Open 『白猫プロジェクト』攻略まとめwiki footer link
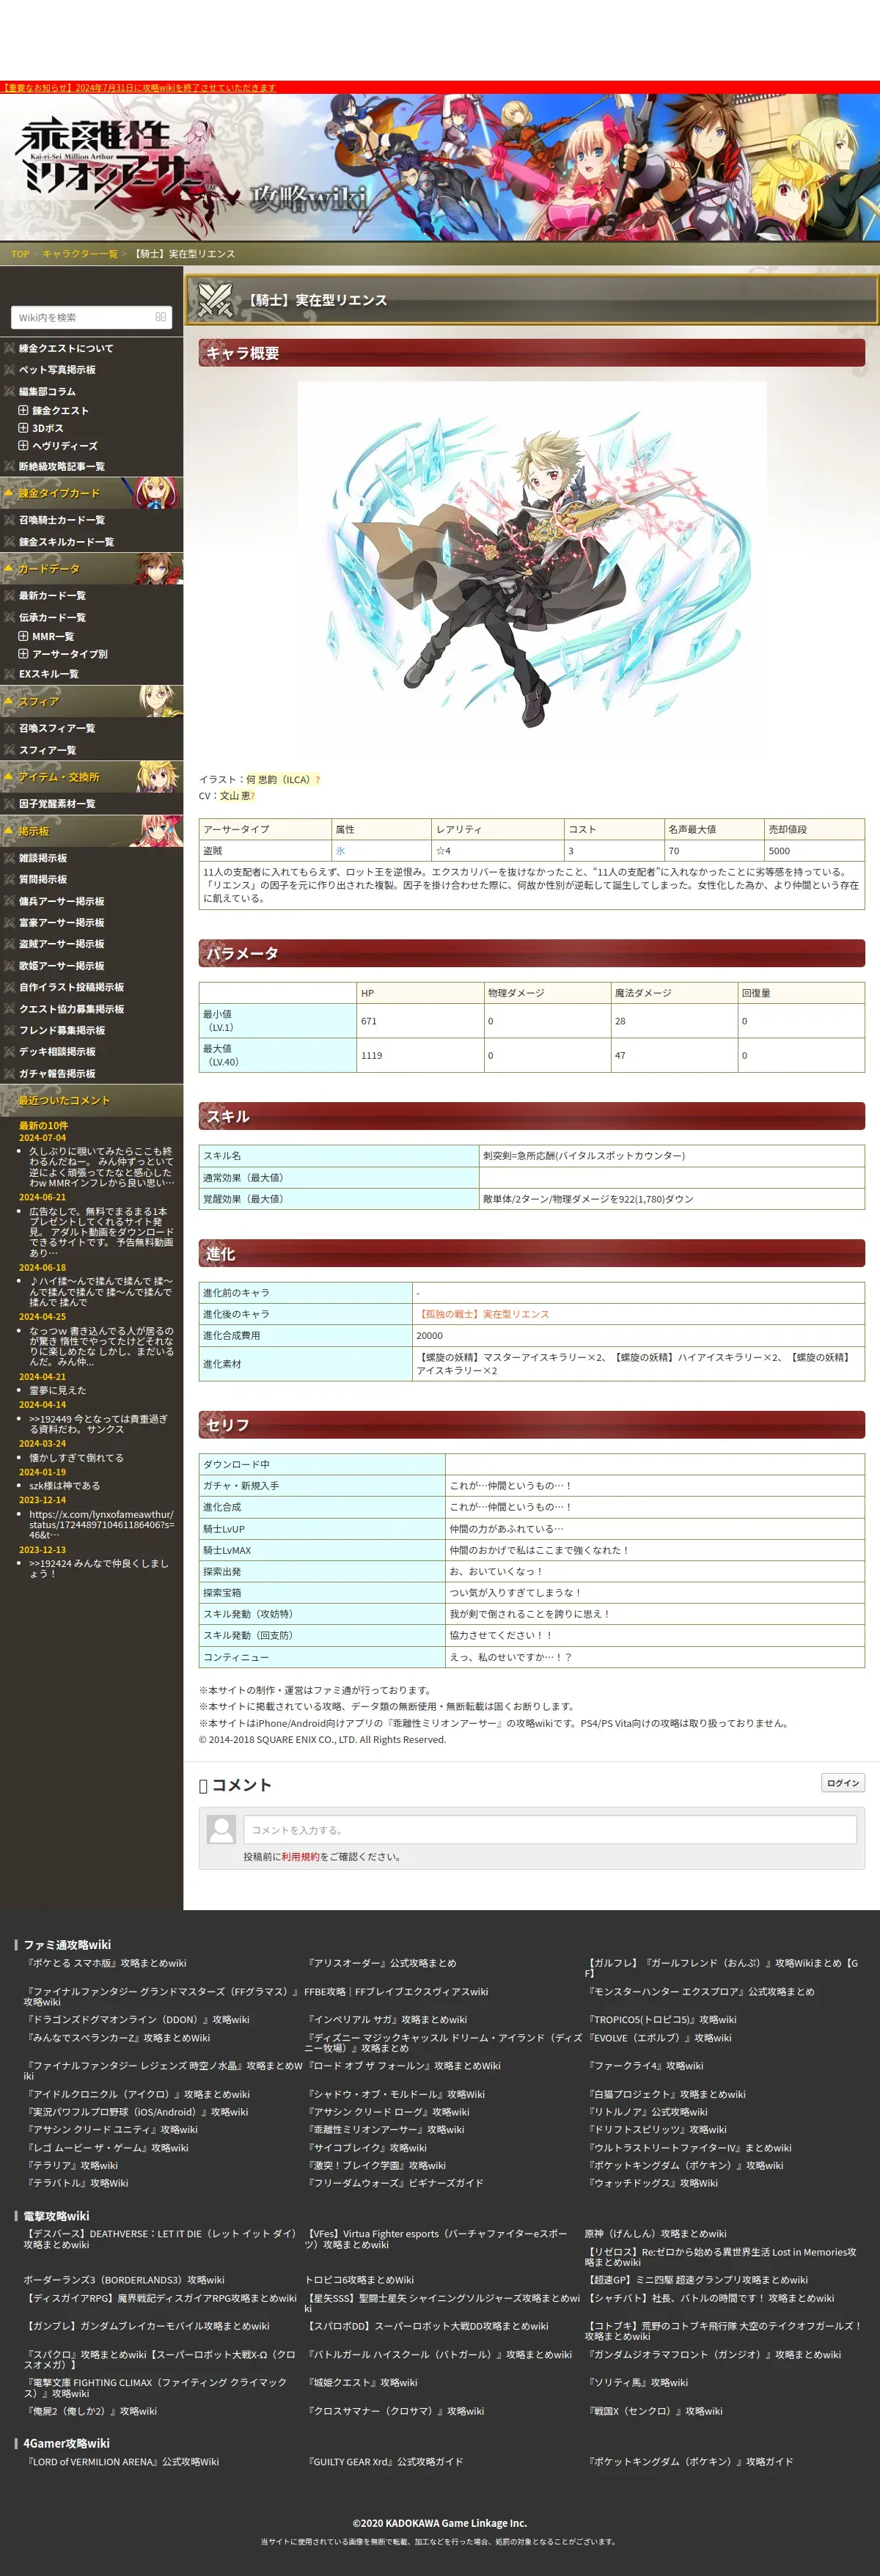880x2576 pixels. (x=665, y=2094)
